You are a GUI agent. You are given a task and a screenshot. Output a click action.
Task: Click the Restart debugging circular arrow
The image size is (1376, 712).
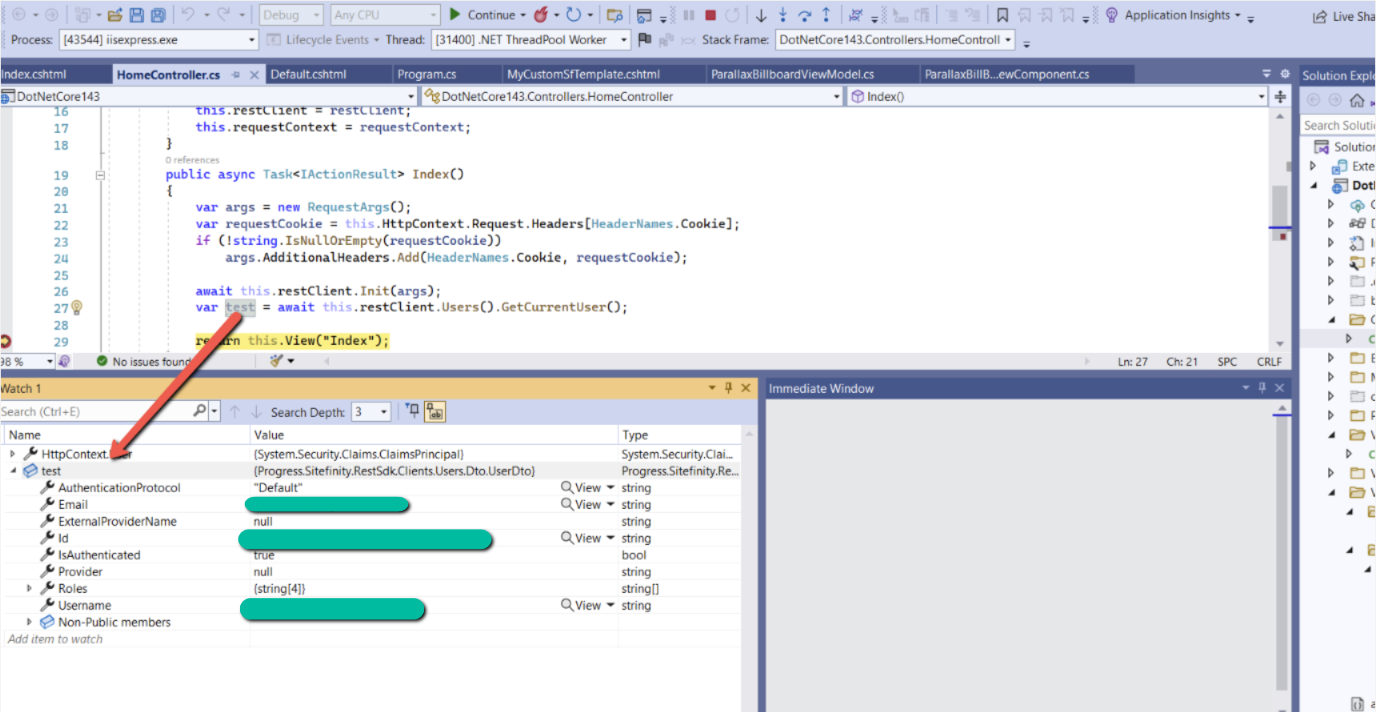[x=573, y=15]
